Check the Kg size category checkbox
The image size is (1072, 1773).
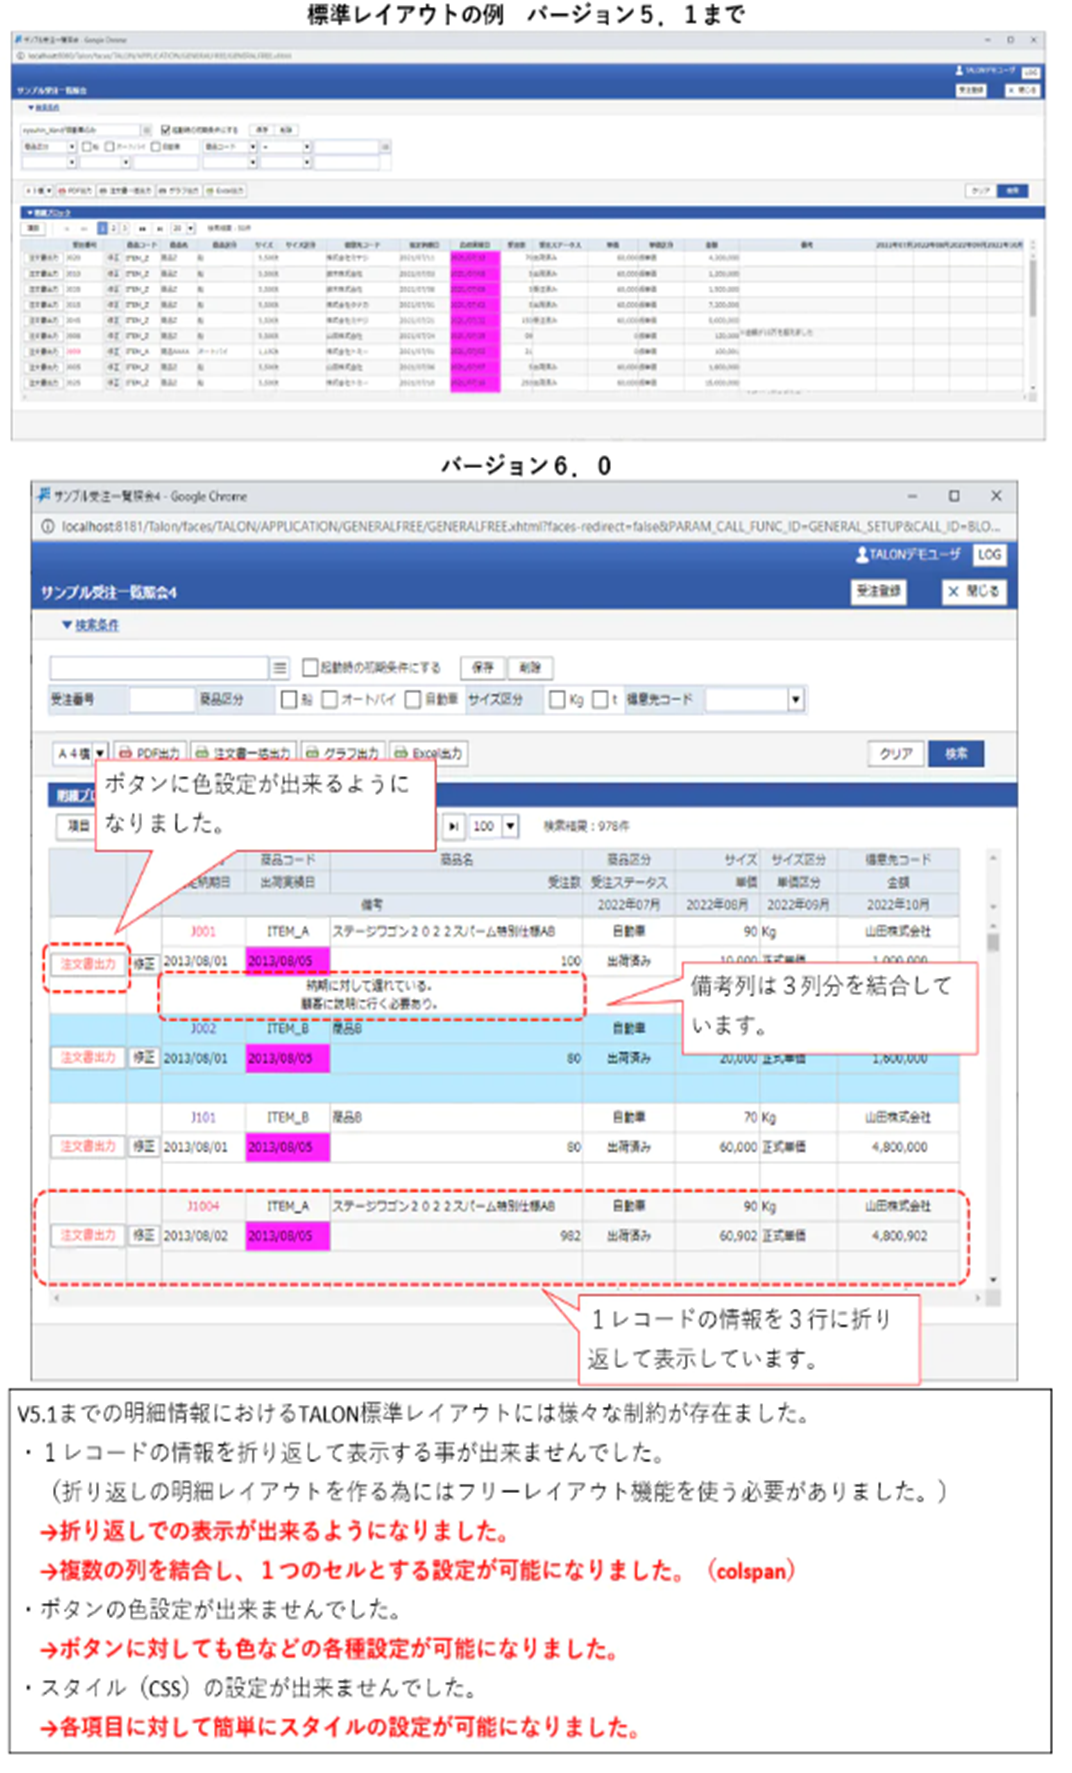point(557,700)
